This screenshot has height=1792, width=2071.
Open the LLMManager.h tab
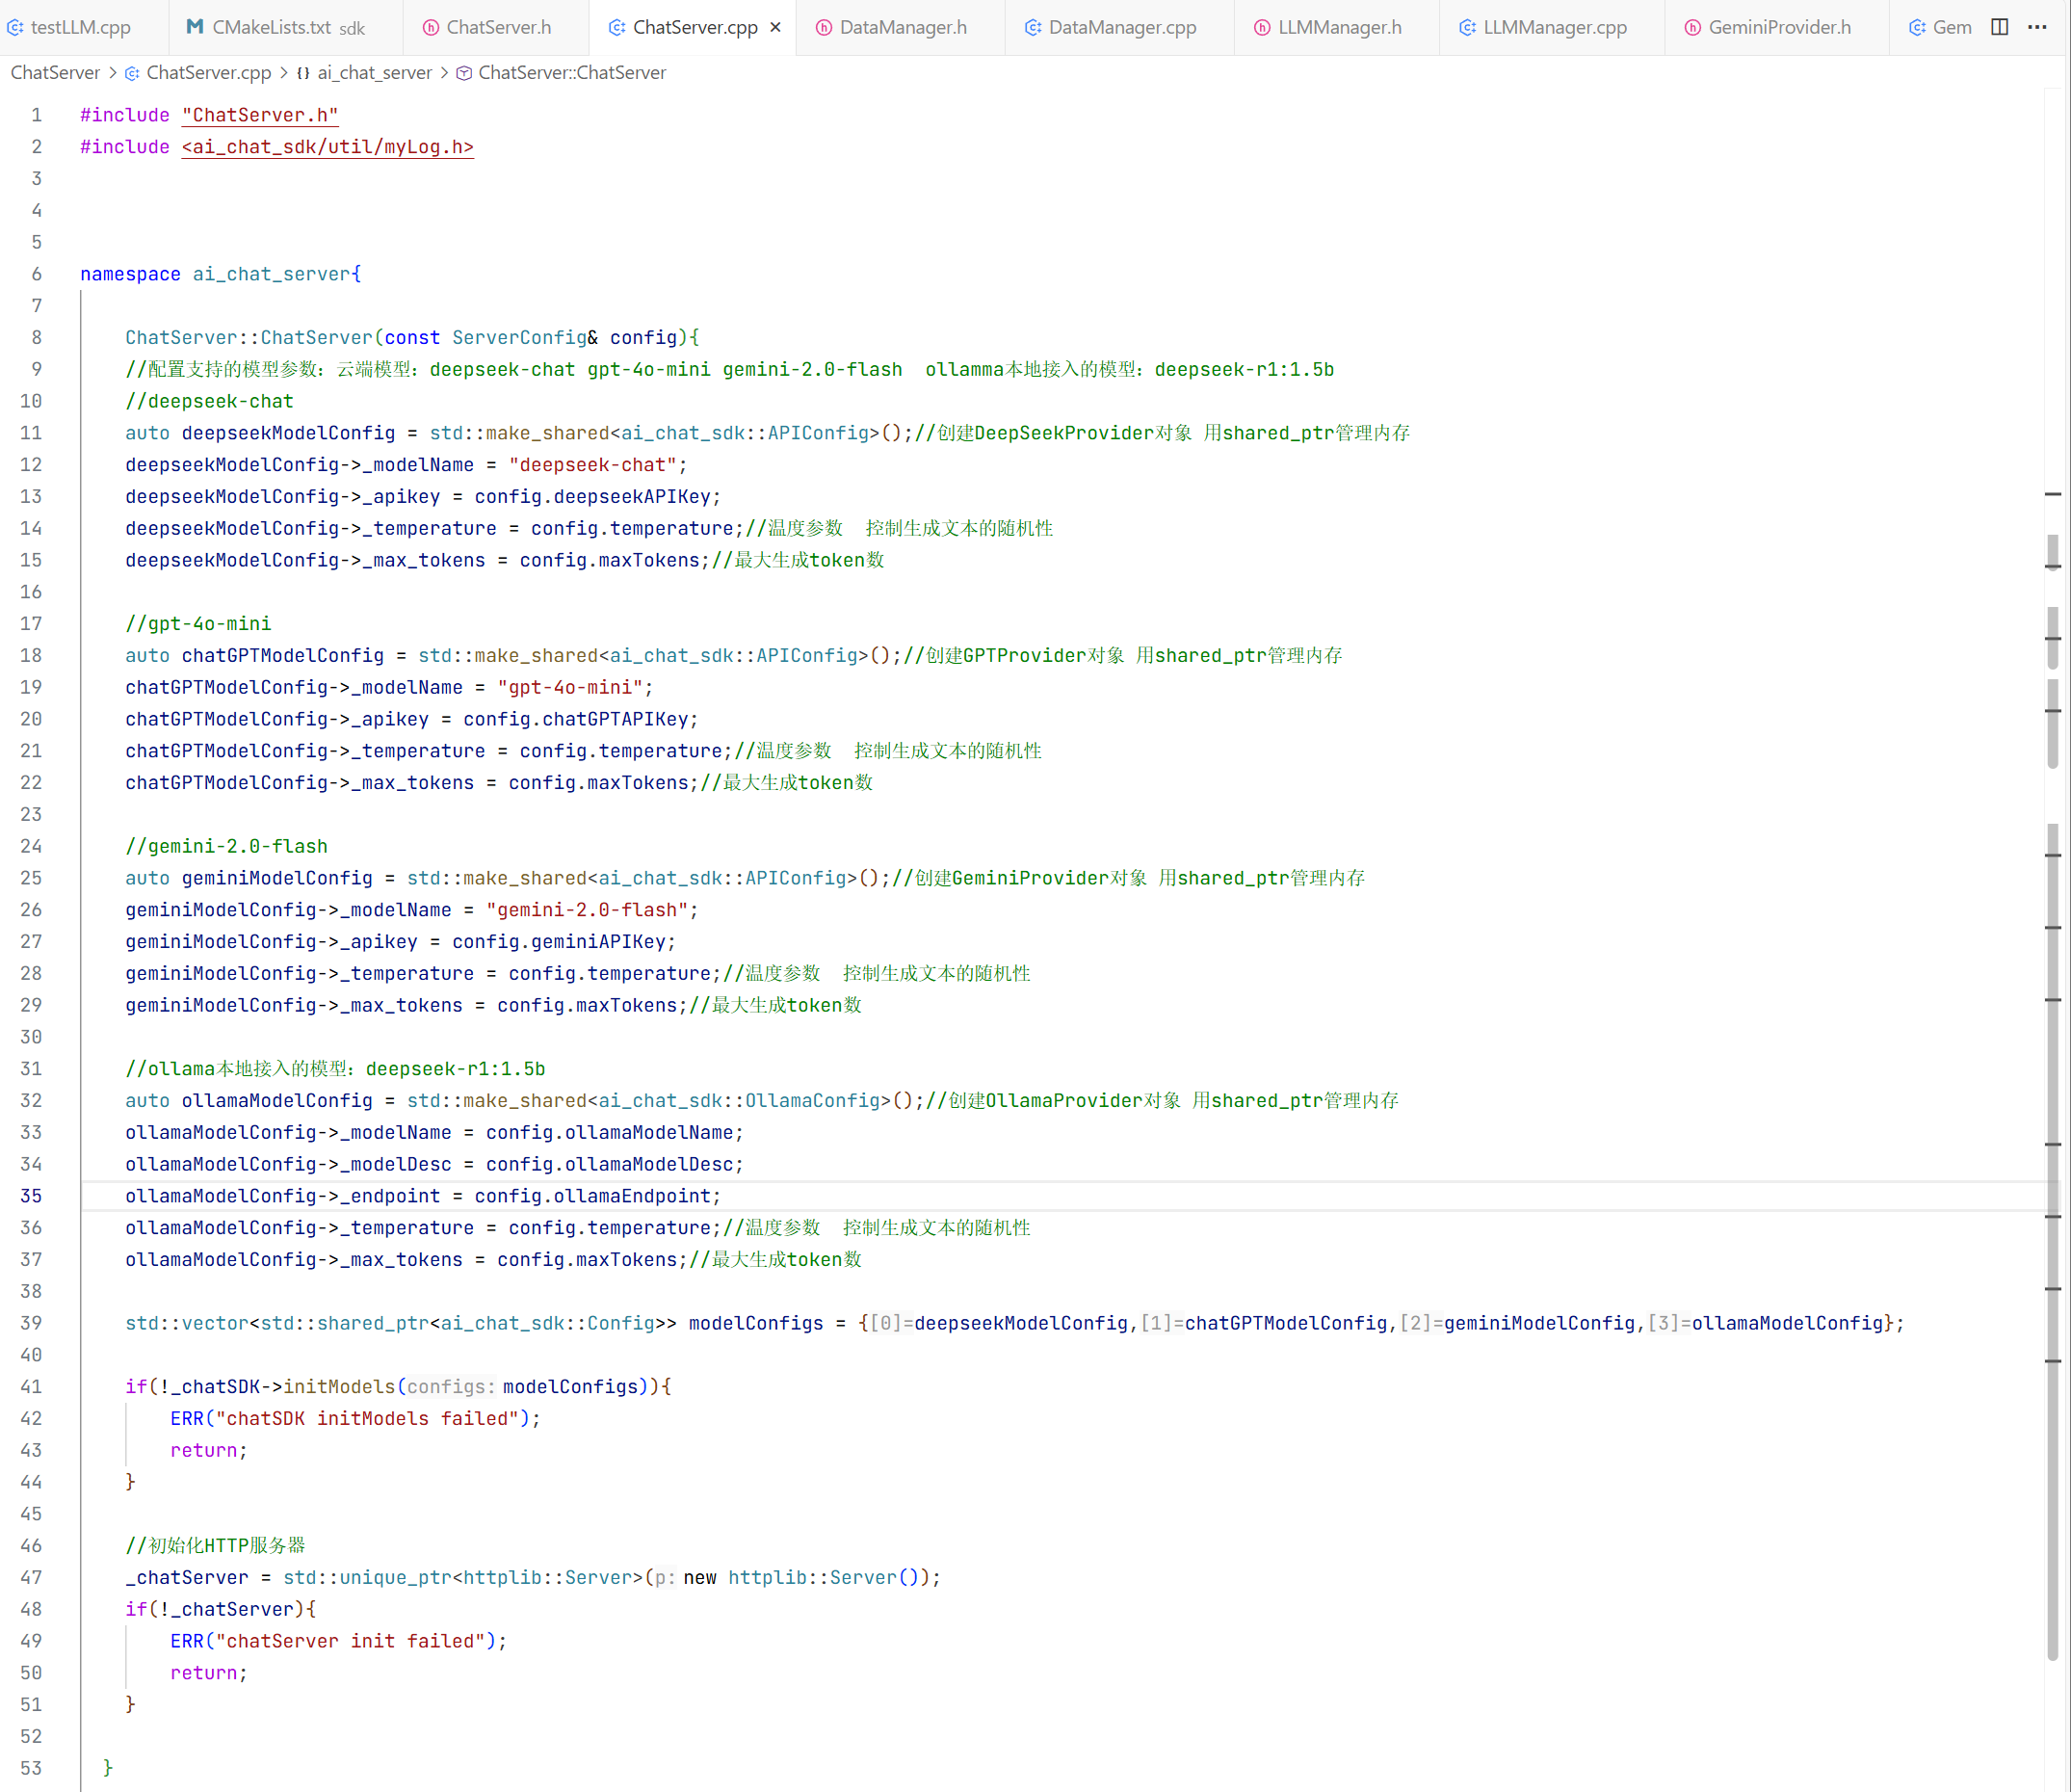pos(1339,27)
